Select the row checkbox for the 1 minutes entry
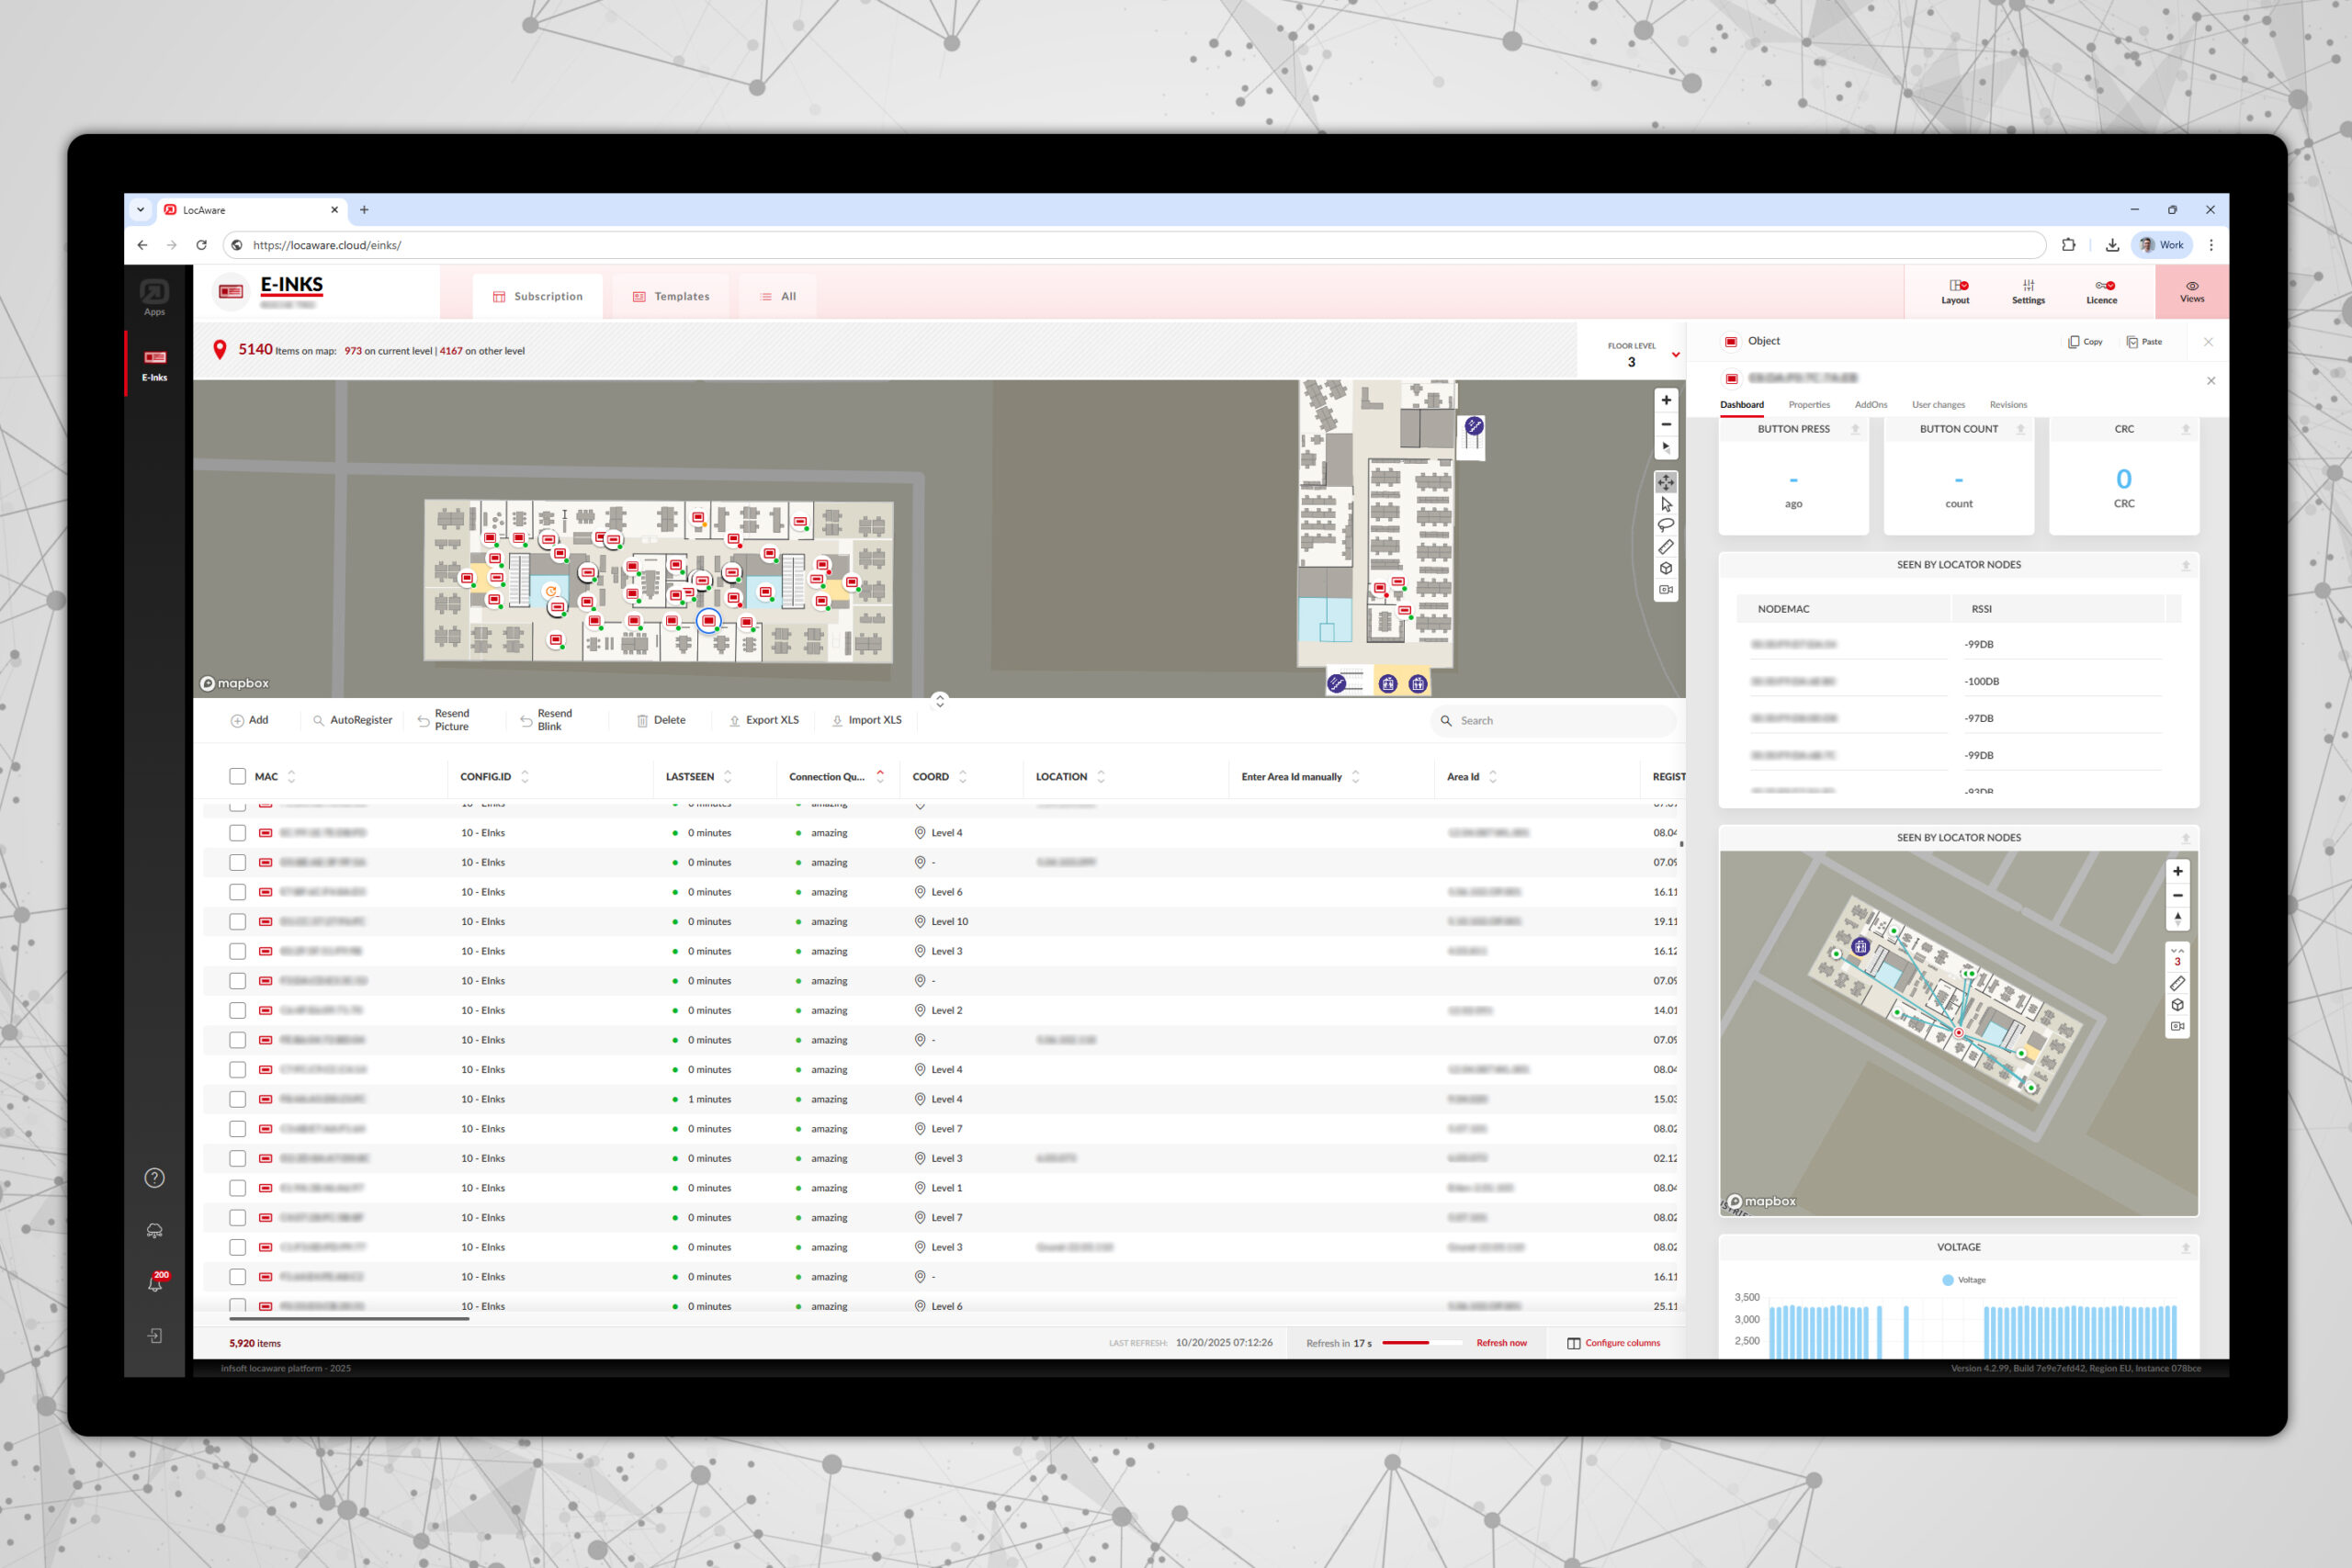Screen dimensions: 2352x1568 point(237,1099)
